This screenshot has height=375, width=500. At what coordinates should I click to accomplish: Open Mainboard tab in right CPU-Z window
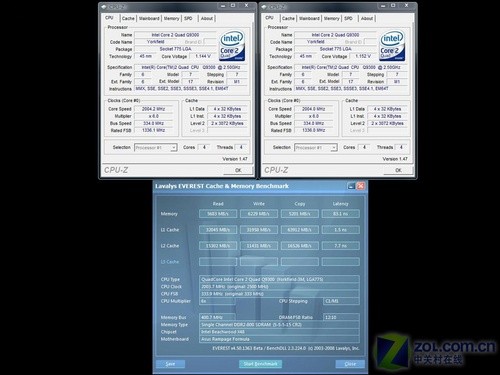309,18
